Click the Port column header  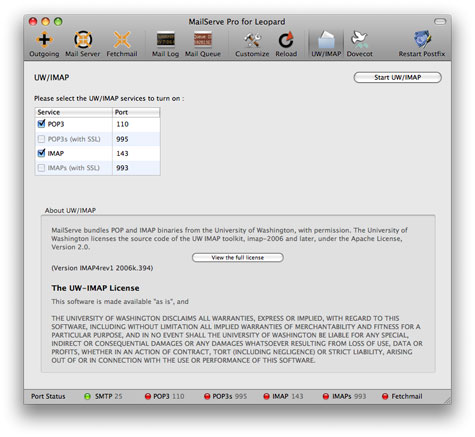point(136,112)
